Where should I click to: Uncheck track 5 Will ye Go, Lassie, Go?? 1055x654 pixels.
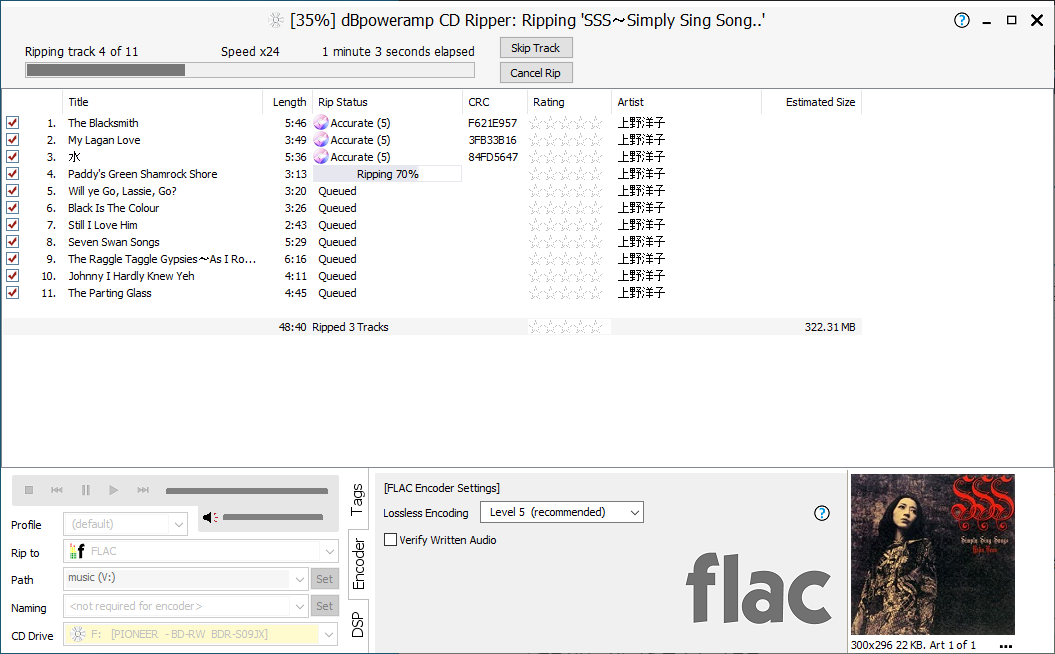(13, 190)
